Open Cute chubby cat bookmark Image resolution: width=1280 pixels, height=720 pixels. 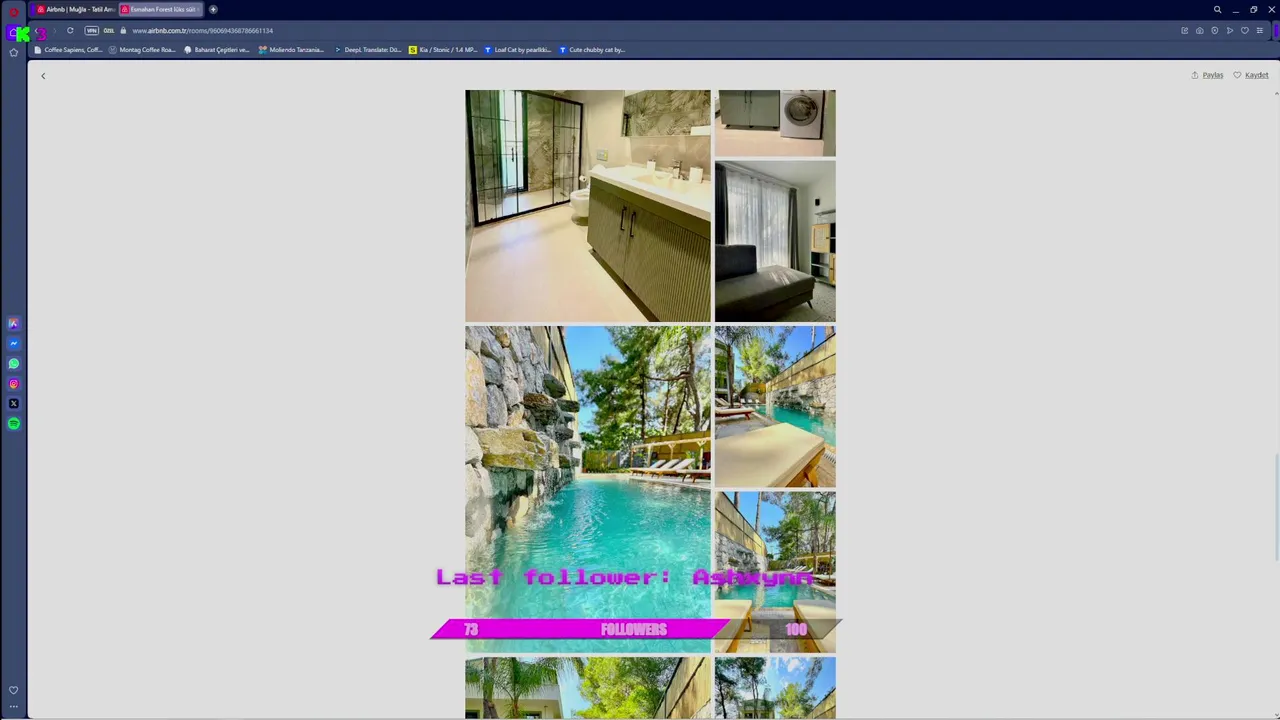[x=592, y=49]
